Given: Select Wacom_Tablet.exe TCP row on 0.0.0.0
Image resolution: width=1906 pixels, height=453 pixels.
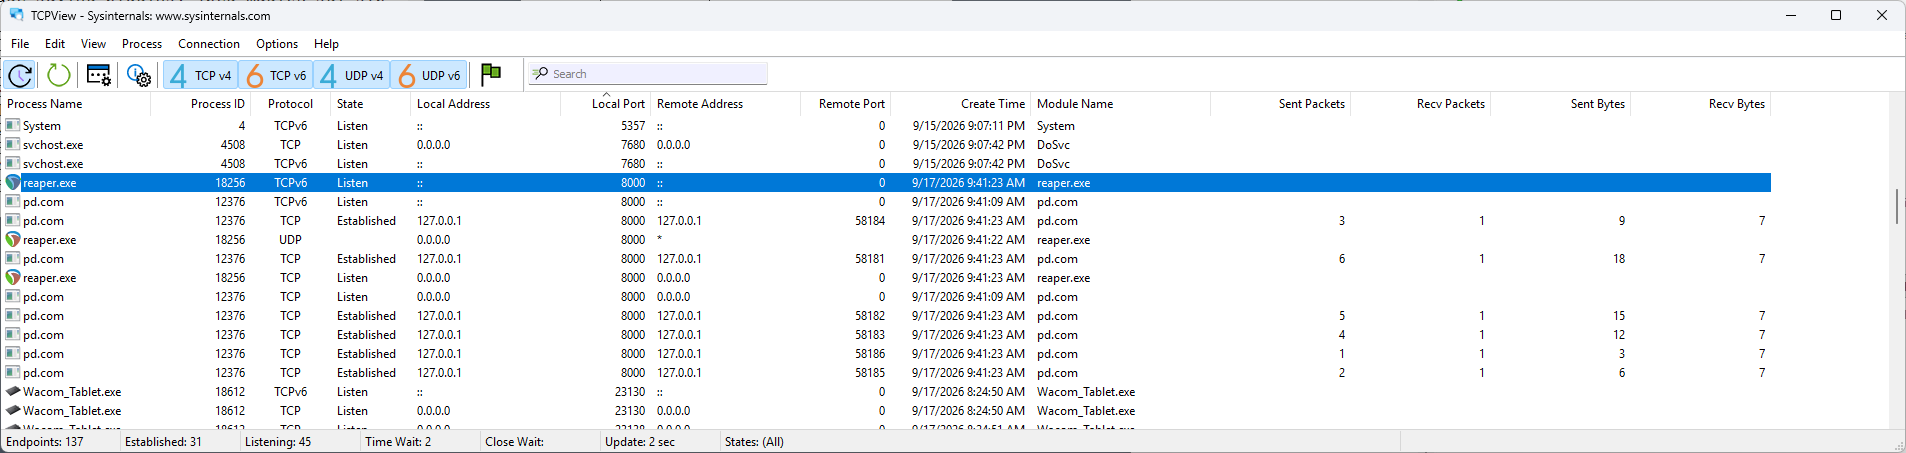Looking at the screenshot, I should click(886, 411).
